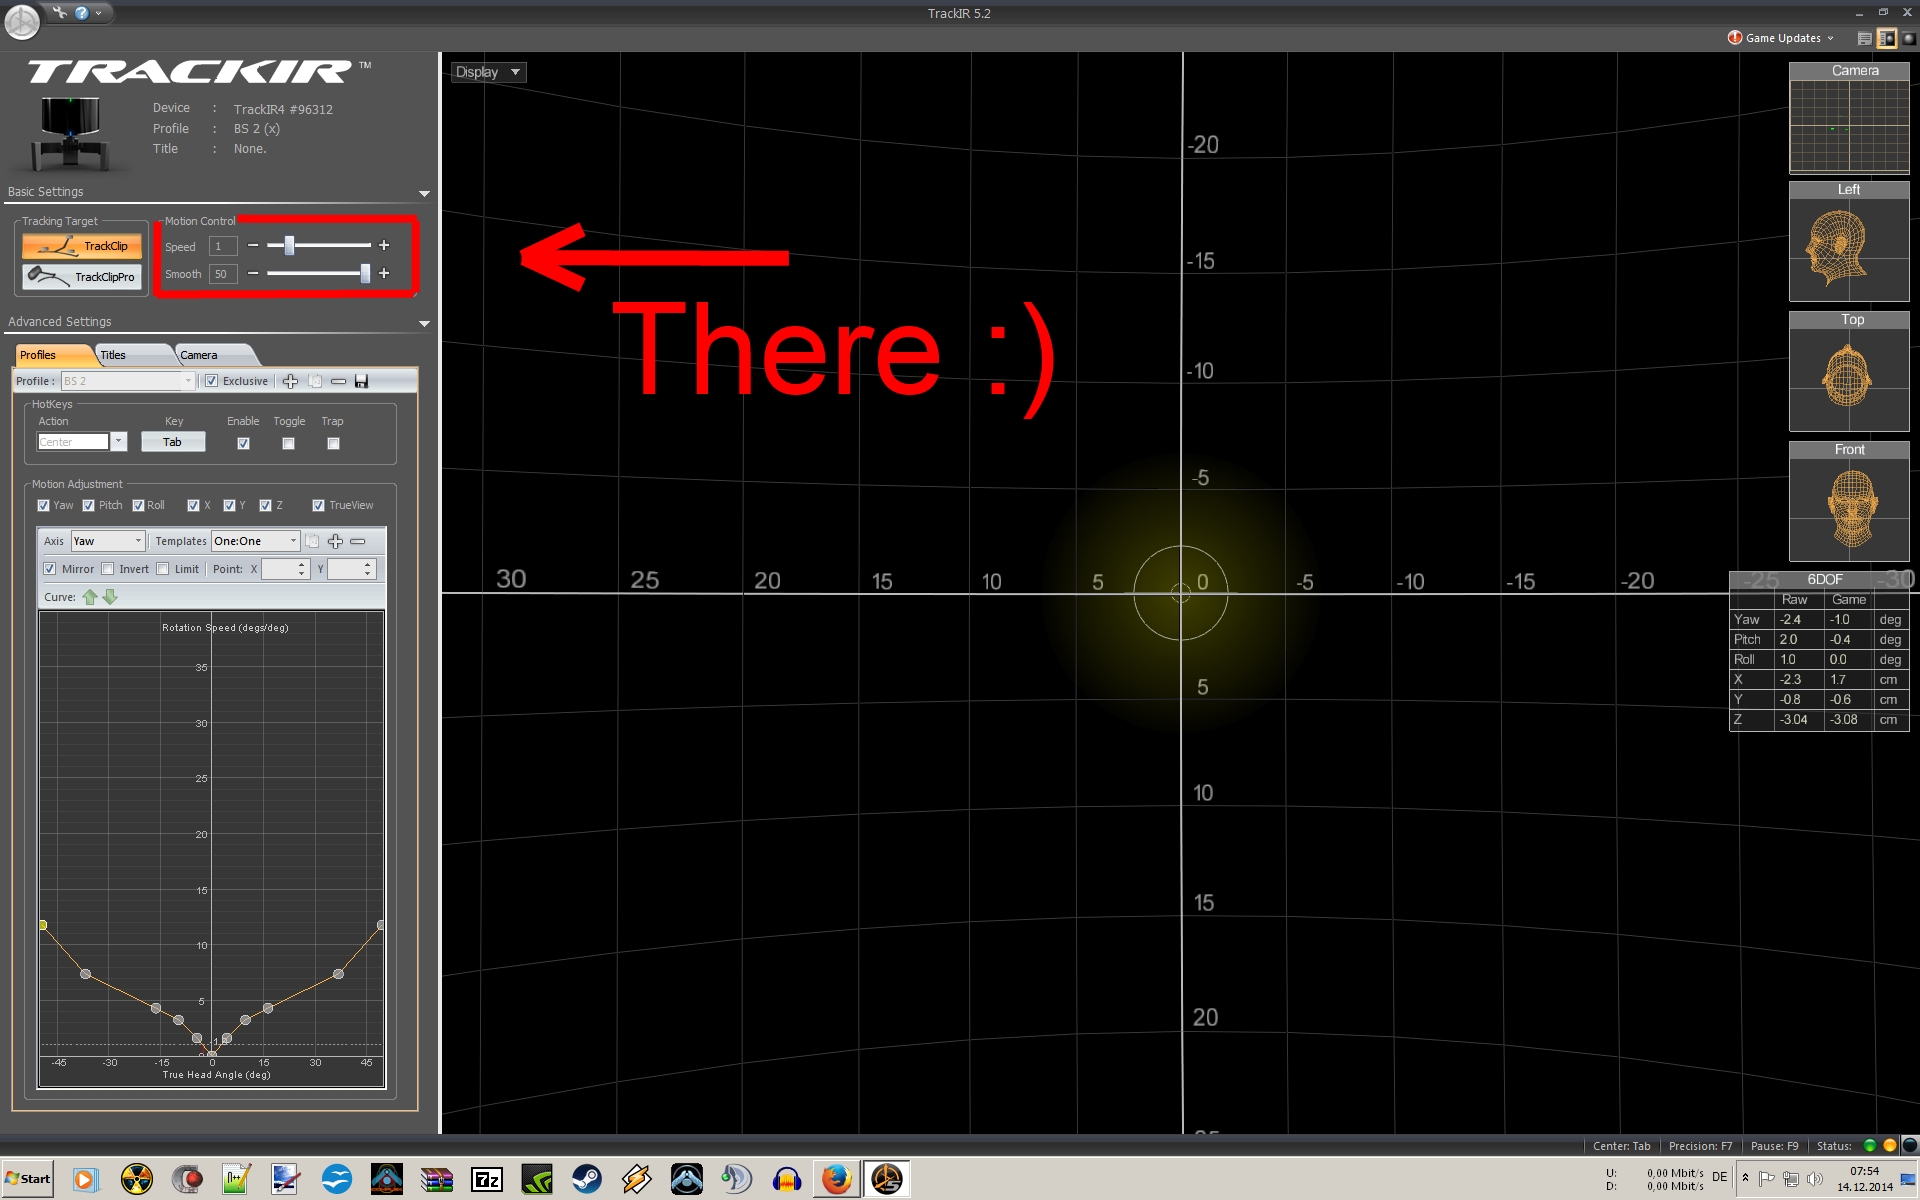Image resolution: width=1920 pixels, height=1200 pixels.
Task: Check the hotkey Trap checkbox
Action: pyautogui.click(x=333, y=443)
